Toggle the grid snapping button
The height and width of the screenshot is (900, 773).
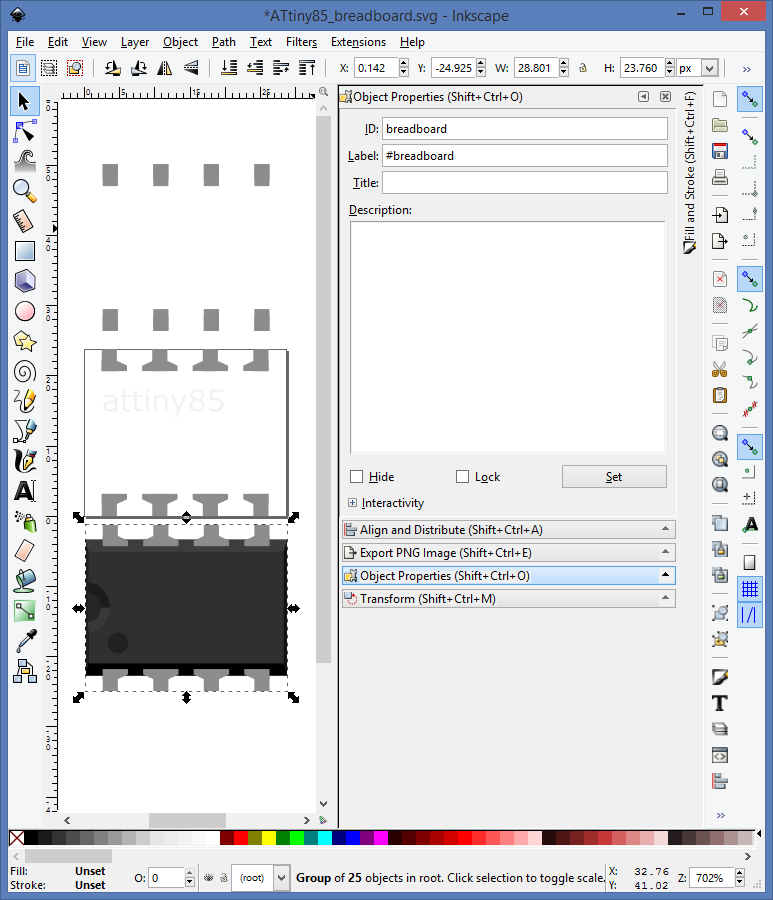749,589
